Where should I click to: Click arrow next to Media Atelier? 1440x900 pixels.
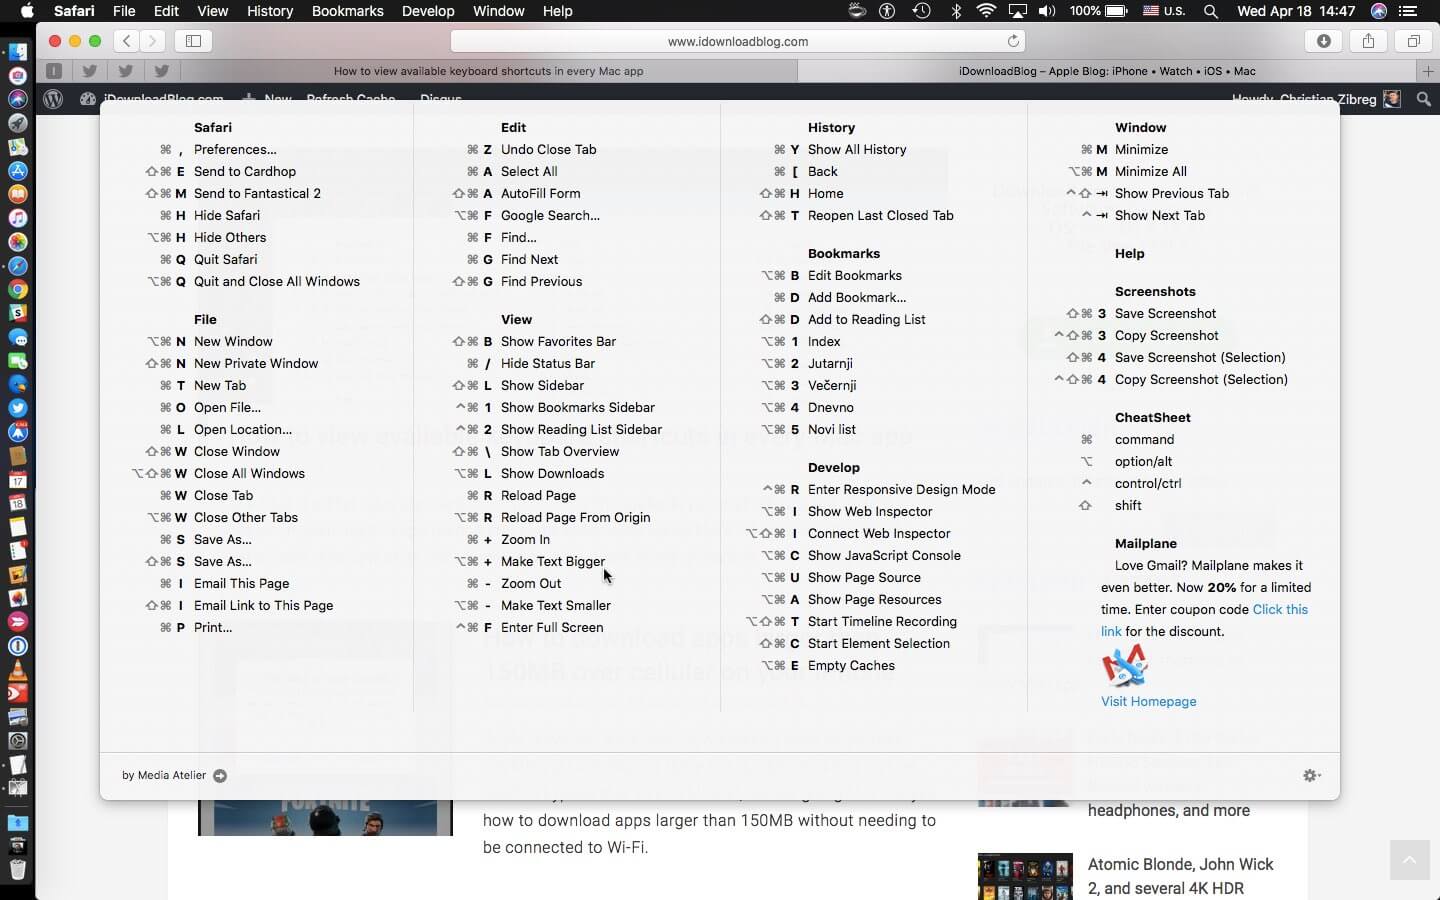tap(220, 776)
